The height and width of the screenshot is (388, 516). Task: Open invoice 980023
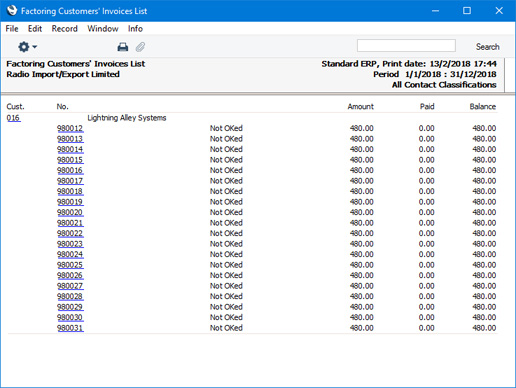(x=70, y=244)
